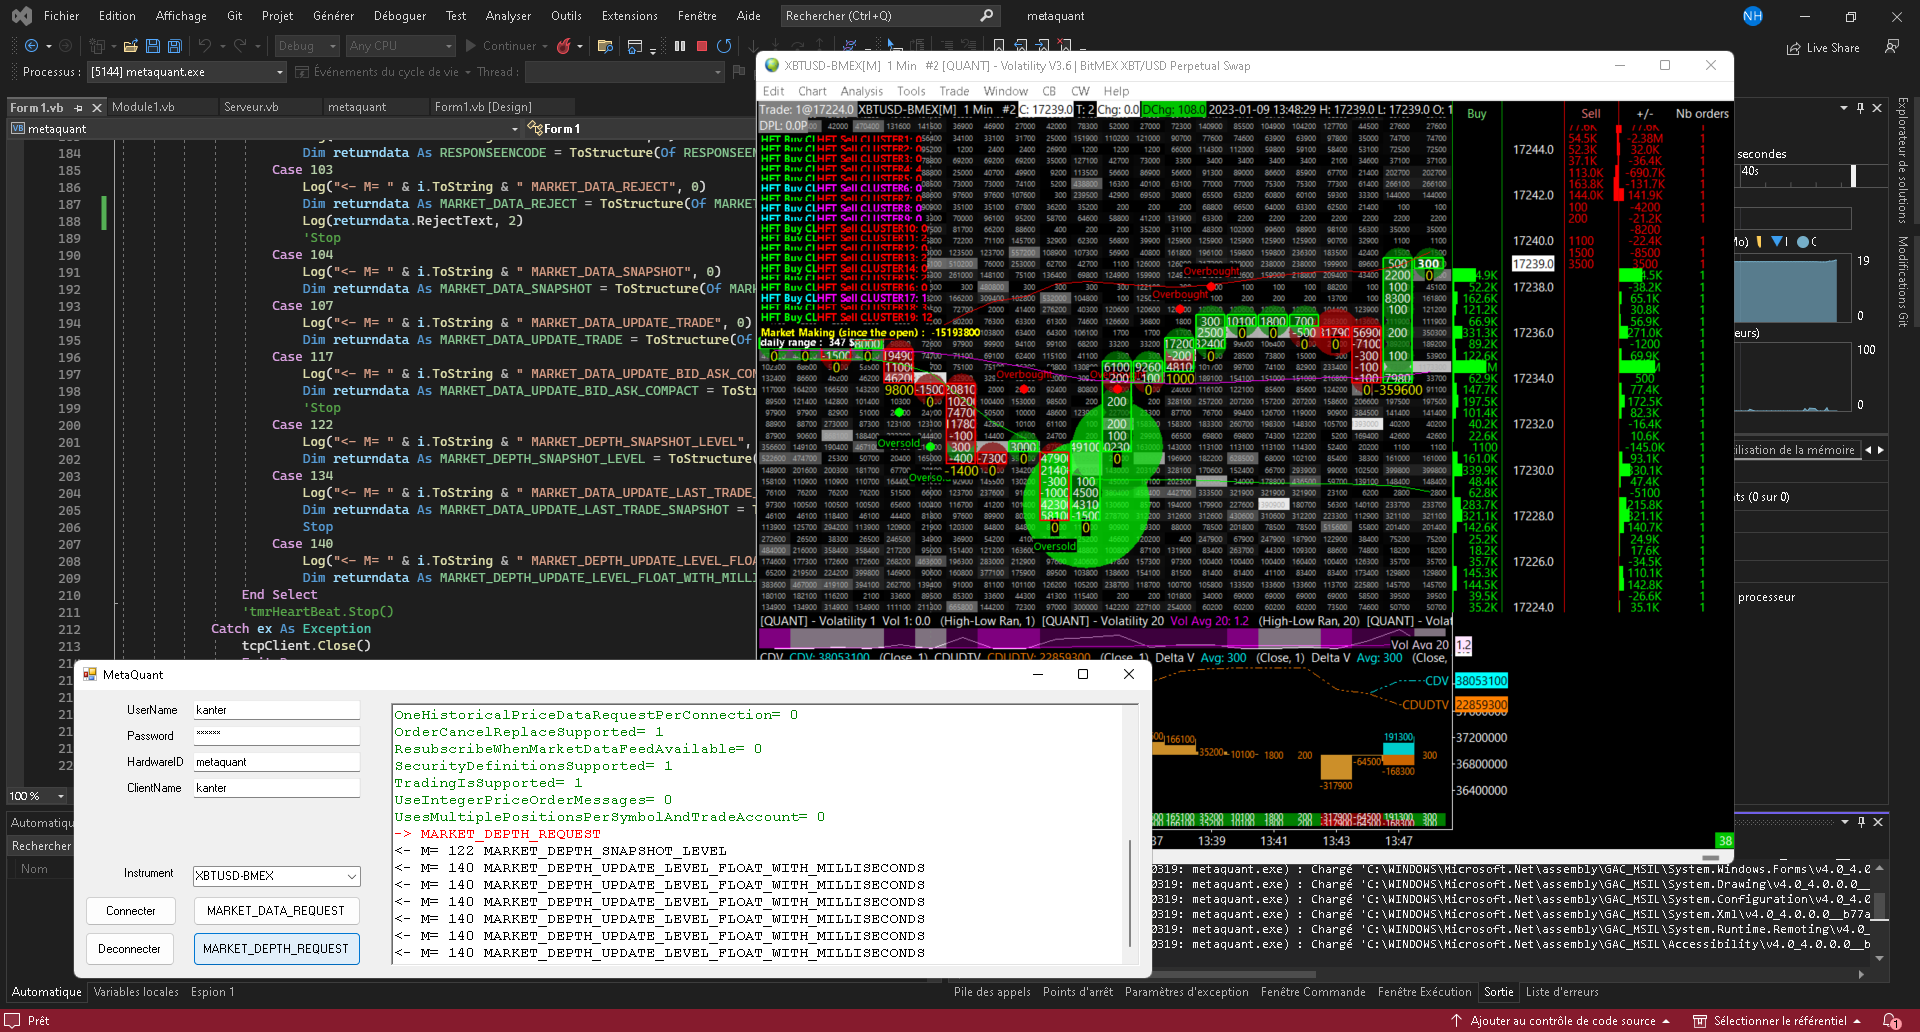Click the toggle bookmark icon in toolbar
Image resolution: width=1920 pixels, height=1032 pixels.
click(999, 46)
